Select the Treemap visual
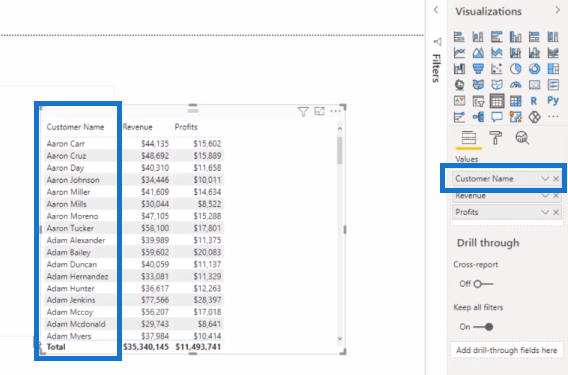Image resolution: width=568 pixels, height=375 pixels. point(553,68)
